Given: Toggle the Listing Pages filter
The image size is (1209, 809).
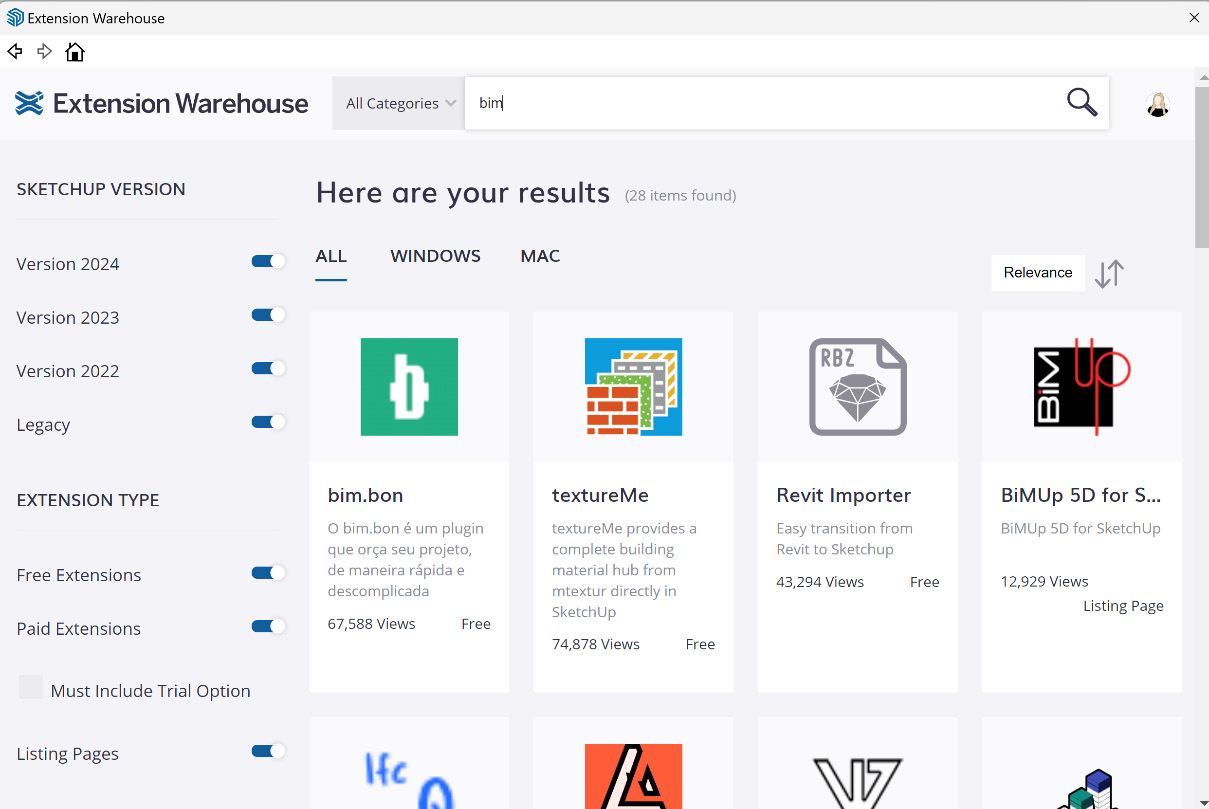Looking at the screenshot, I should (x=268, y=751).
